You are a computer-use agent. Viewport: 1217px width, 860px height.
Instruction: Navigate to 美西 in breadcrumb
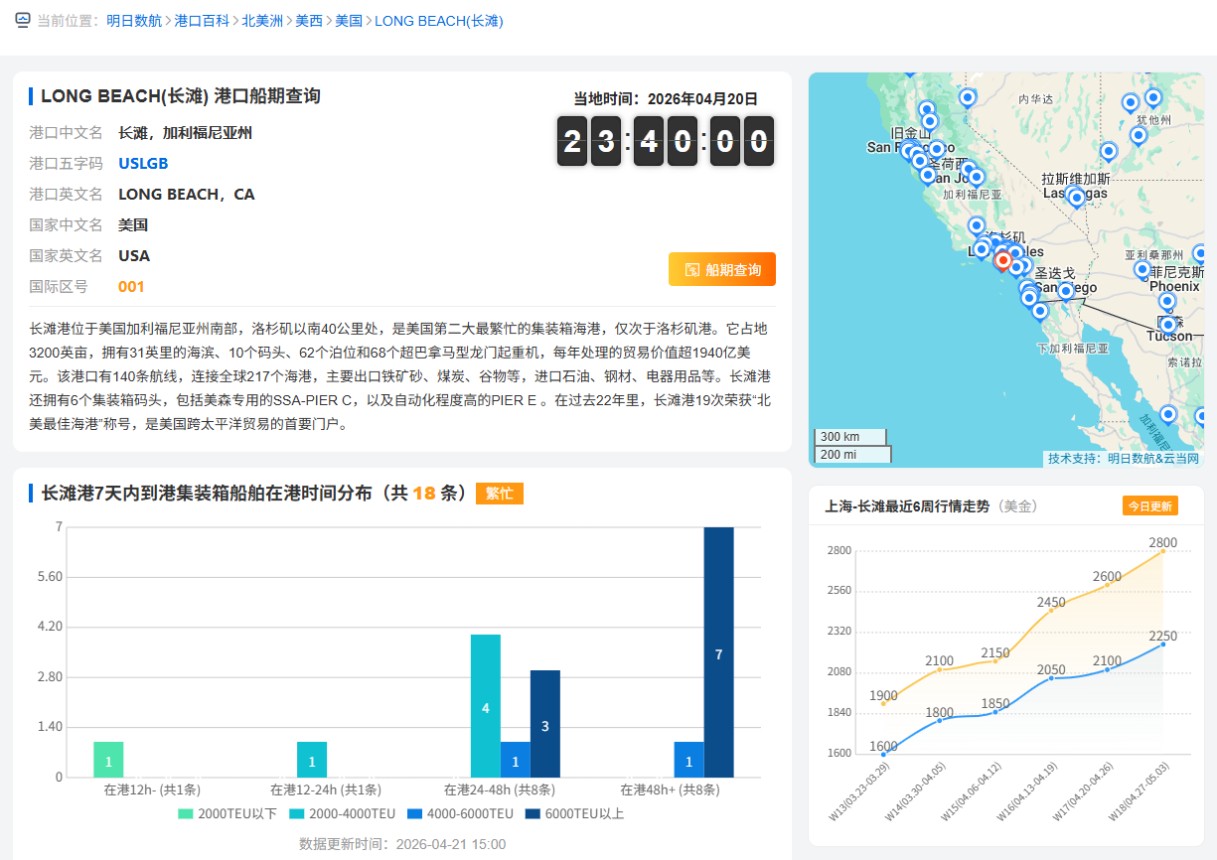coord(309,21)
